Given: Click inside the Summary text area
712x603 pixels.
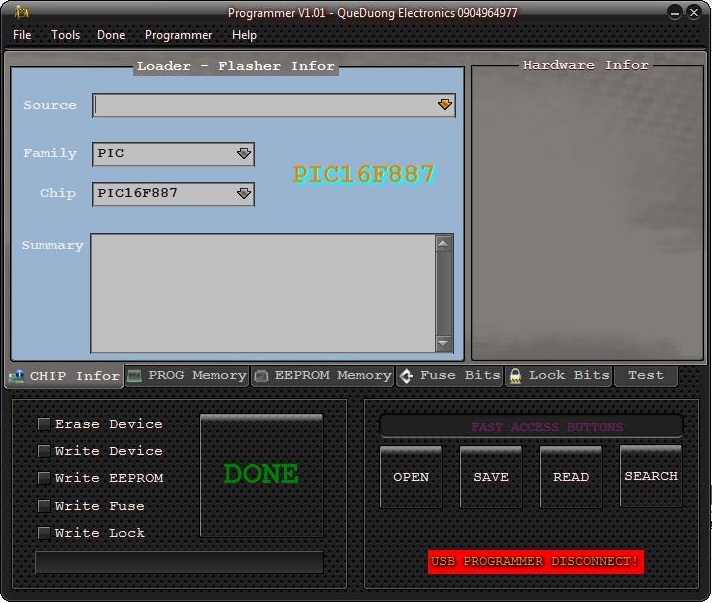Looking at the screenshot, I should coord(263,293).
